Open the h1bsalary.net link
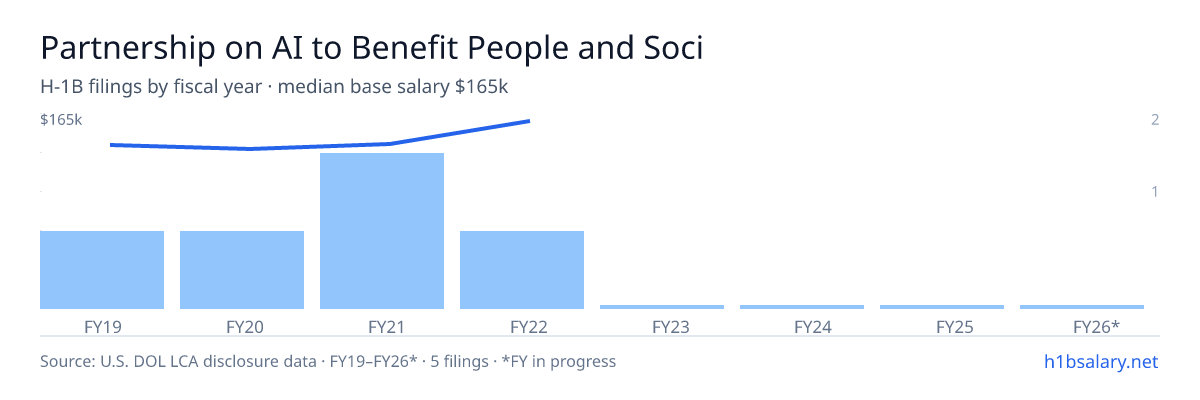 click(x=1100, y=361)
